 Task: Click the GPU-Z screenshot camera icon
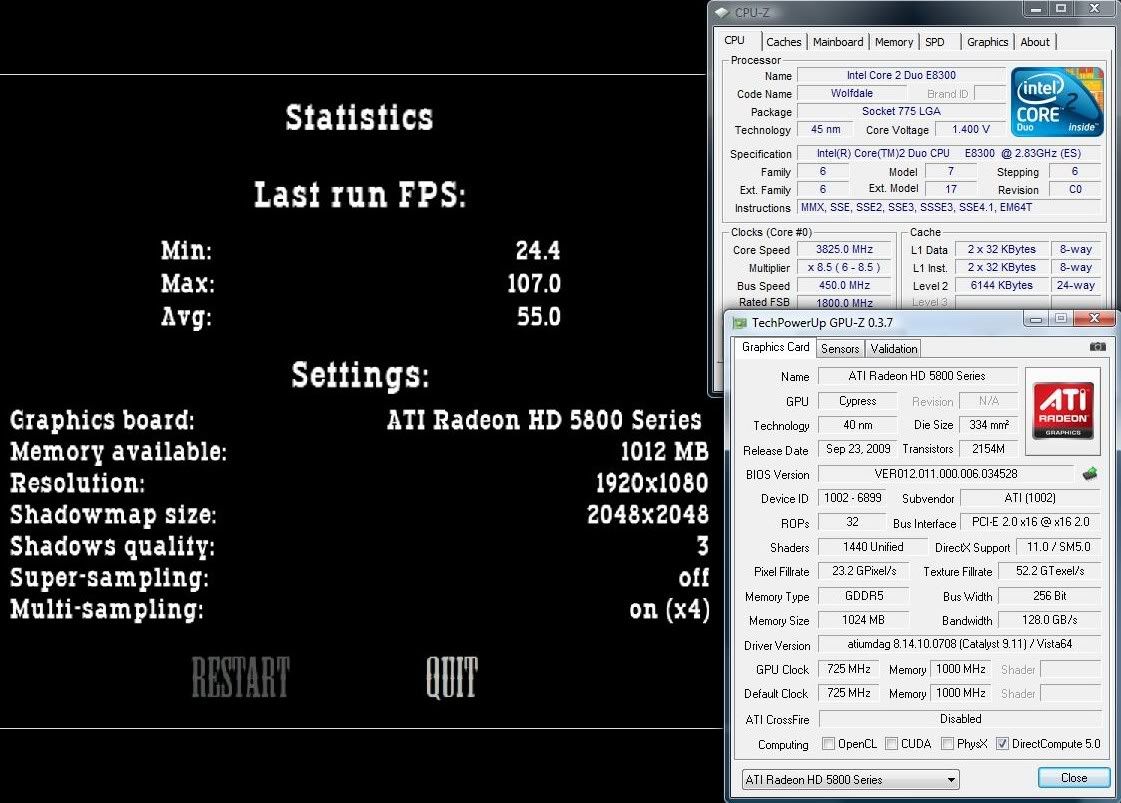click(x=1097, y=347)
